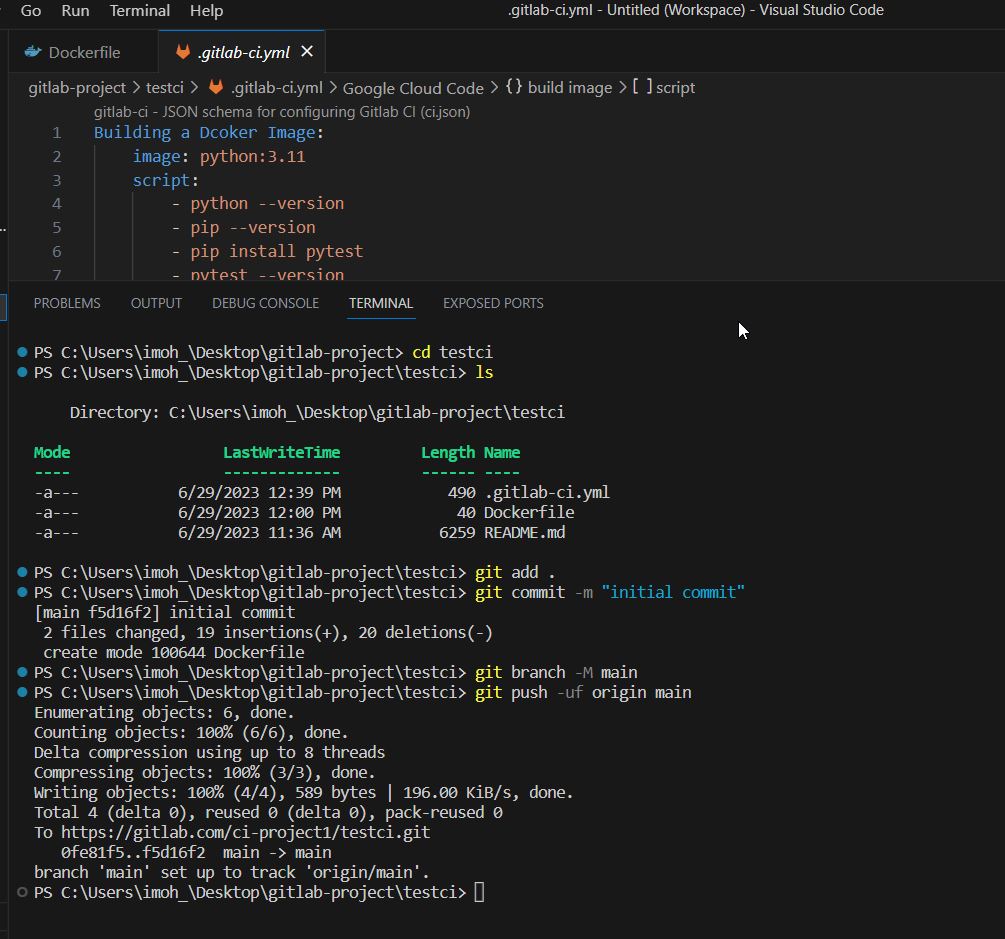This screenshot has width=1005, height=939.
Task: Click the decoration circle next to cd testci command
Action: pos(24,352)
